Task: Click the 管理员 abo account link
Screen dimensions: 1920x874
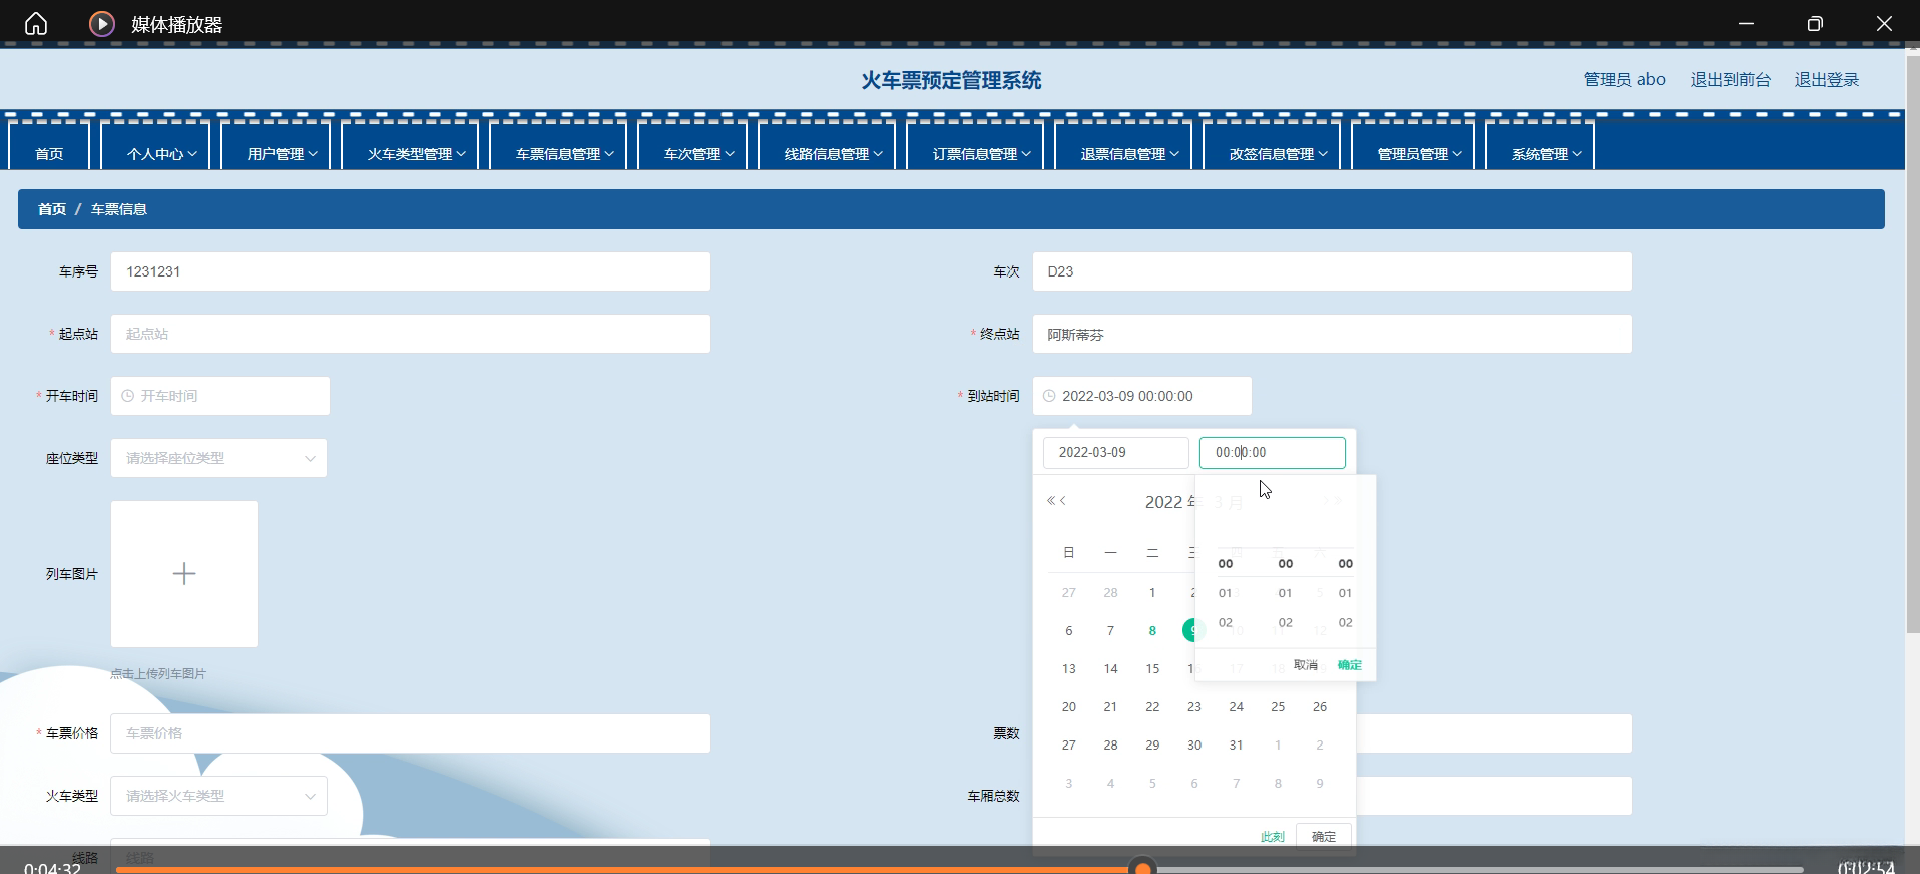Action: (1625, 79)
